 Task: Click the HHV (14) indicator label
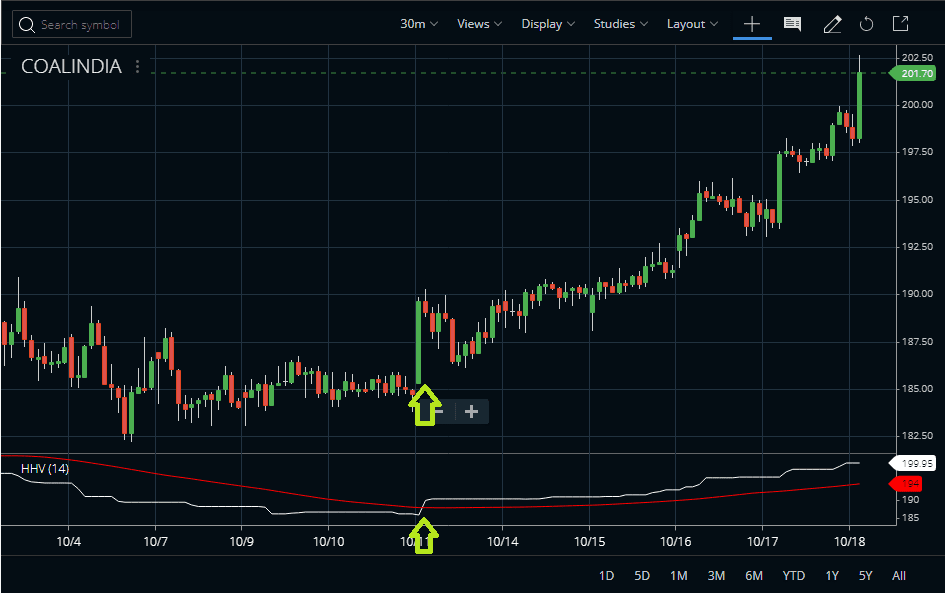[45, 467]
